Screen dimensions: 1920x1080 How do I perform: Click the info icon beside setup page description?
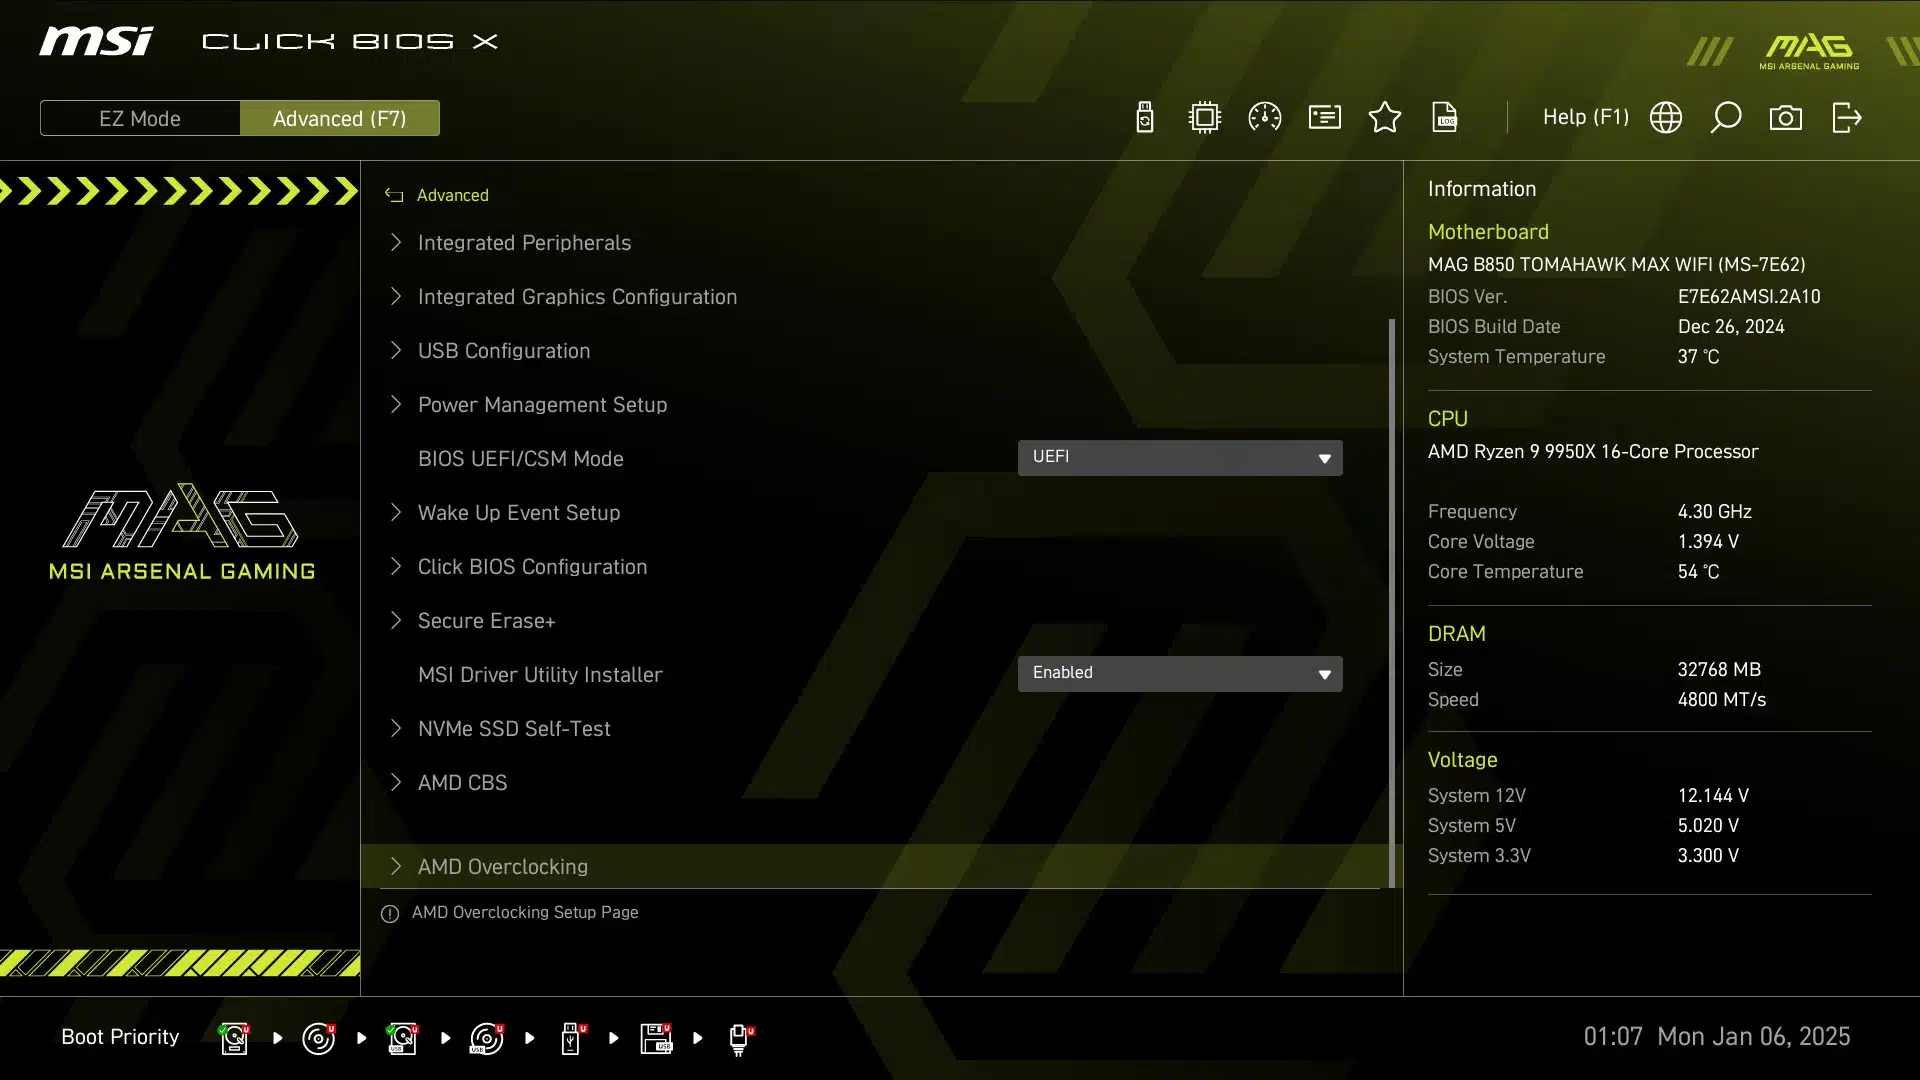pos(390,913)
